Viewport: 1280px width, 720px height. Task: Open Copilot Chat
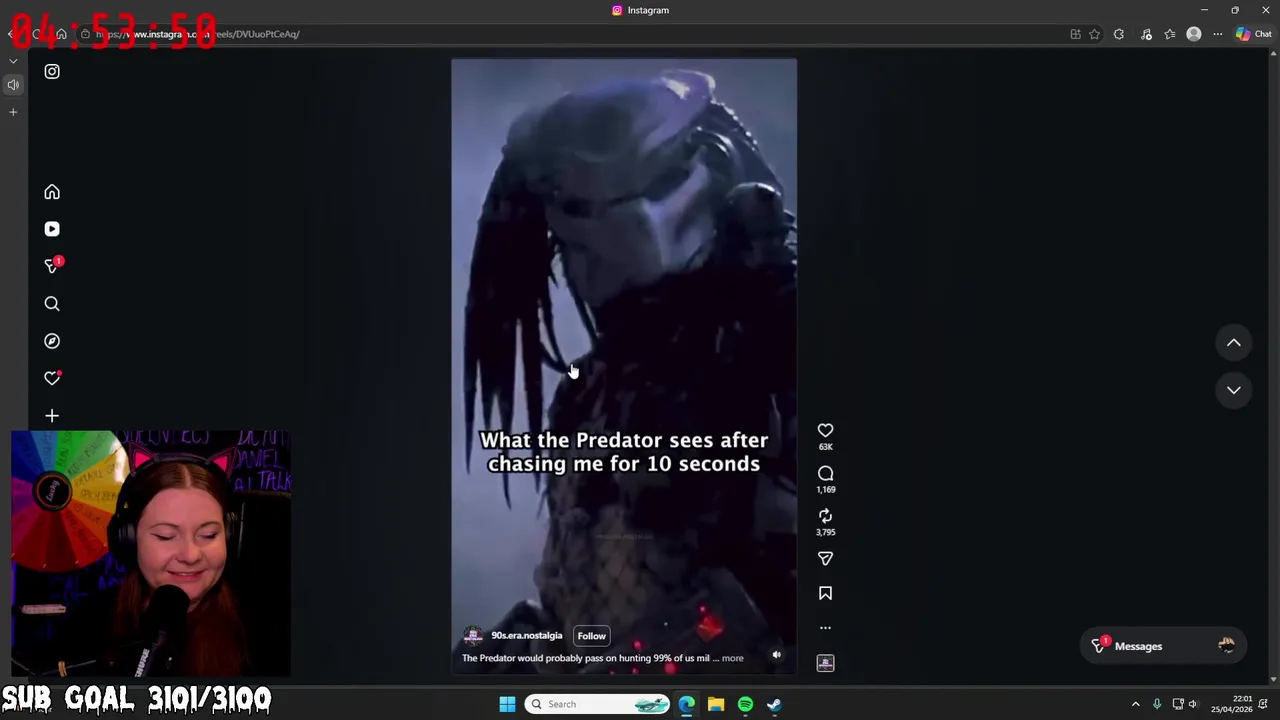click(x=1254, y=34)
